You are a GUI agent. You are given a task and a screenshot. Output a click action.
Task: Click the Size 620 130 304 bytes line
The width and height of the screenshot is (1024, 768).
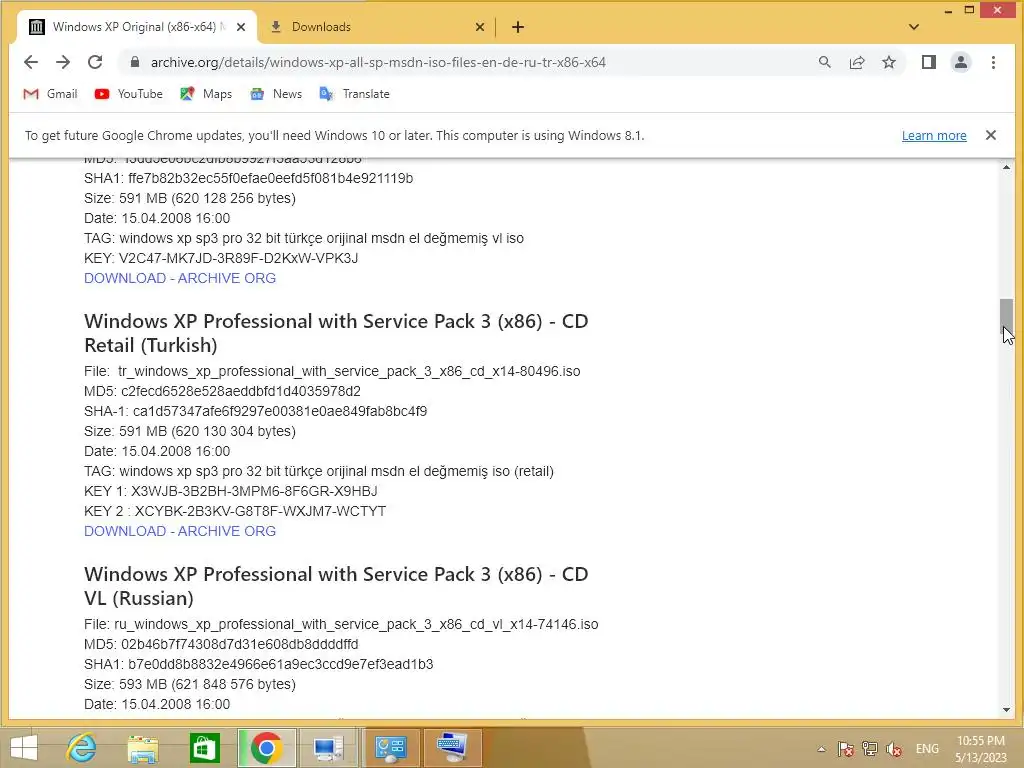(190, 431)
